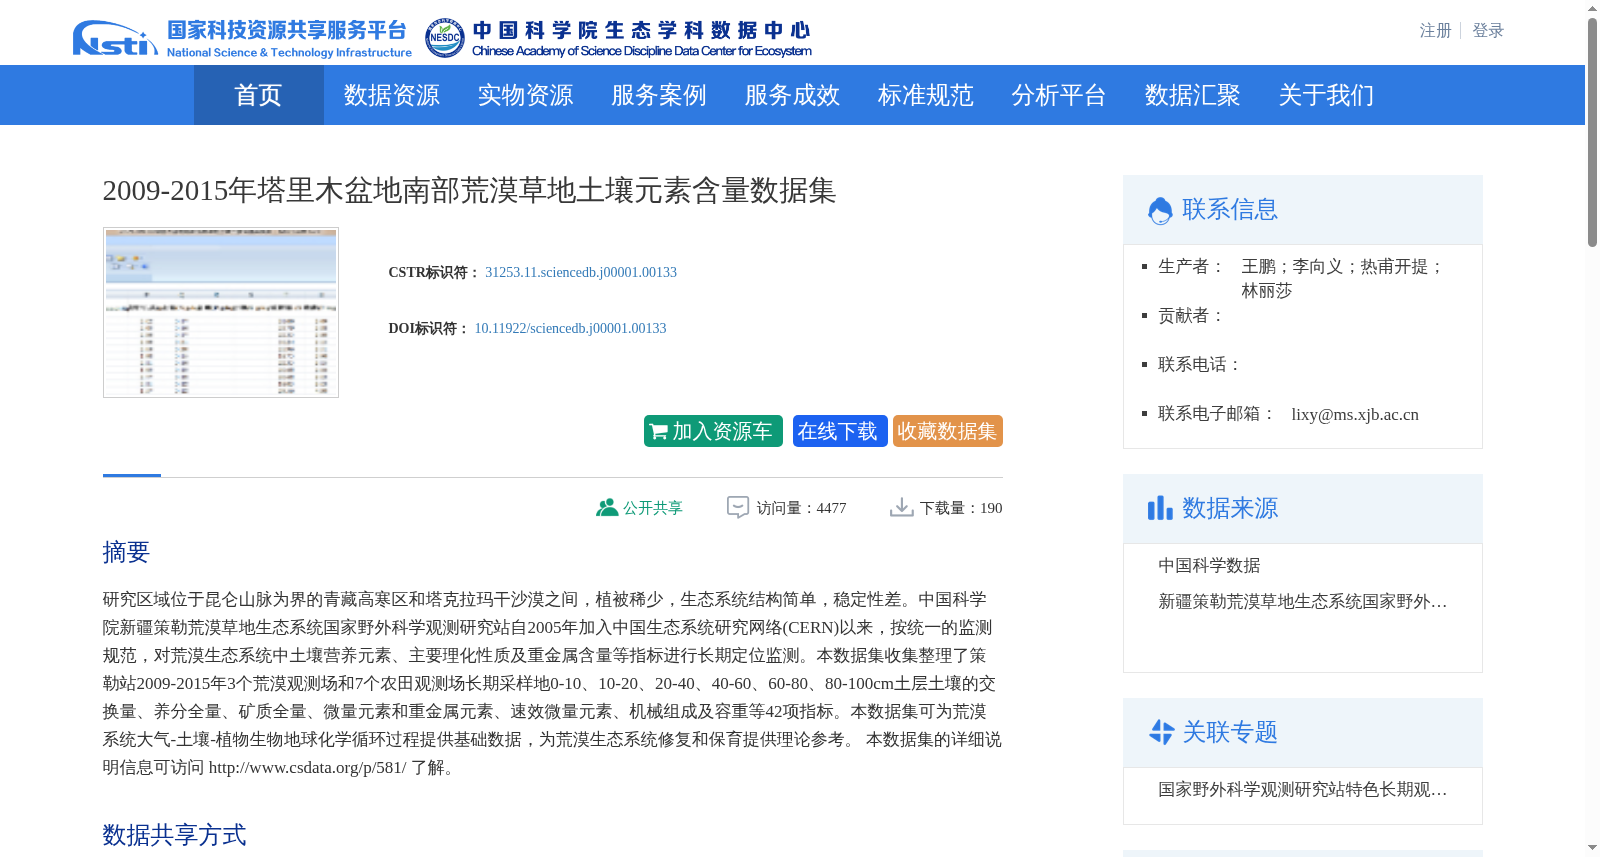Viewport: 1600px width, 857px height.
Task: Click the 下载量：190 counter text
Action: [961, 508]
